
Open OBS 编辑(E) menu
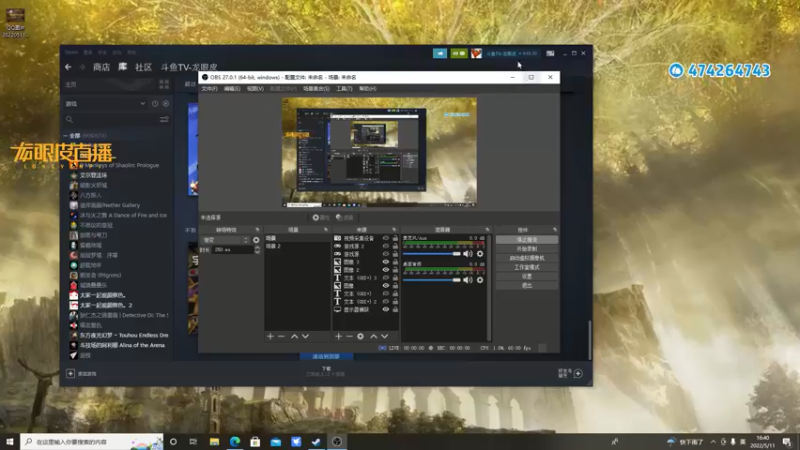coord(232,89)
